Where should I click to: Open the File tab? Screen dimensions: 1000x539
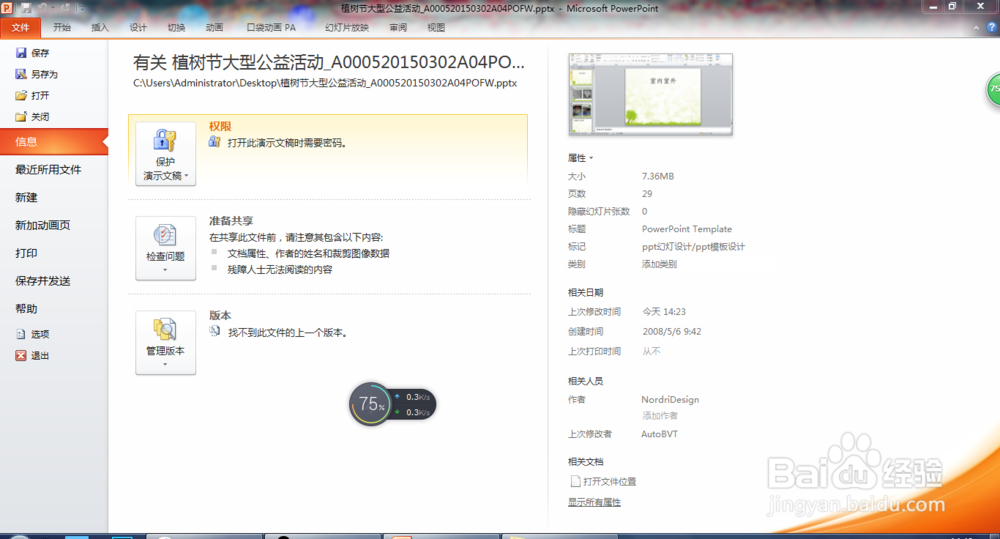[21, 27]
